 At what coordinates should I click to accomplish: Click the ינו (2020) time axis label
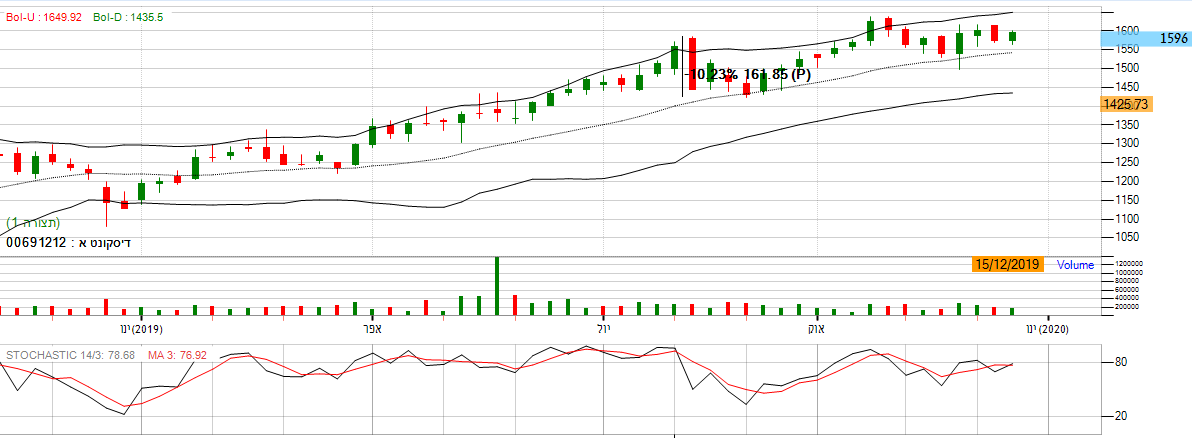(1046, 329)
